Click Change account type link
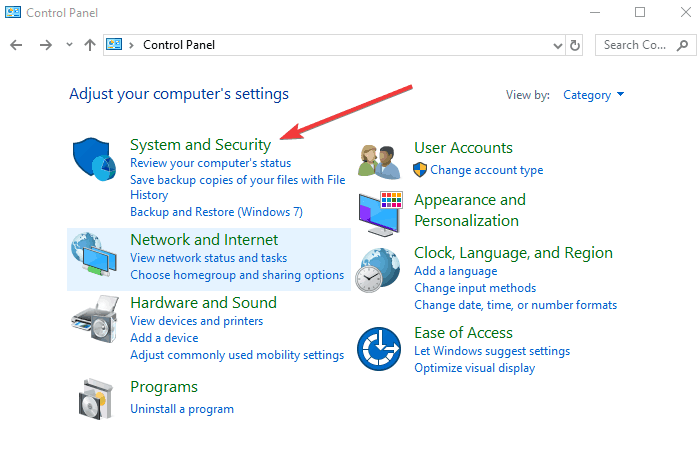Viewport: 698px width, 458px height. [x=487, y=170]
